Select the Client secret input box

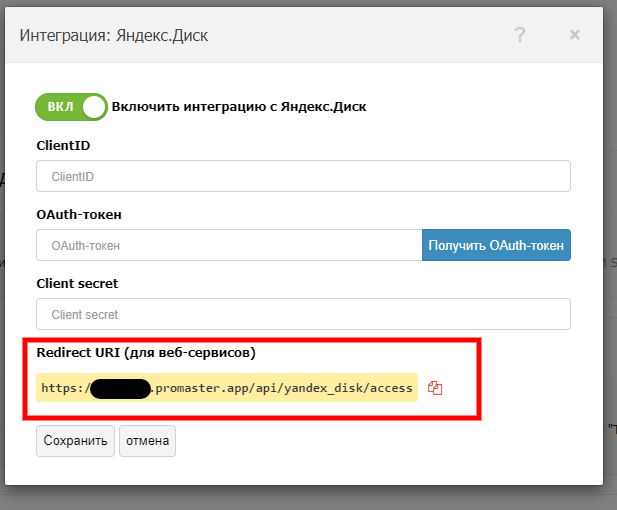point(303,314)
